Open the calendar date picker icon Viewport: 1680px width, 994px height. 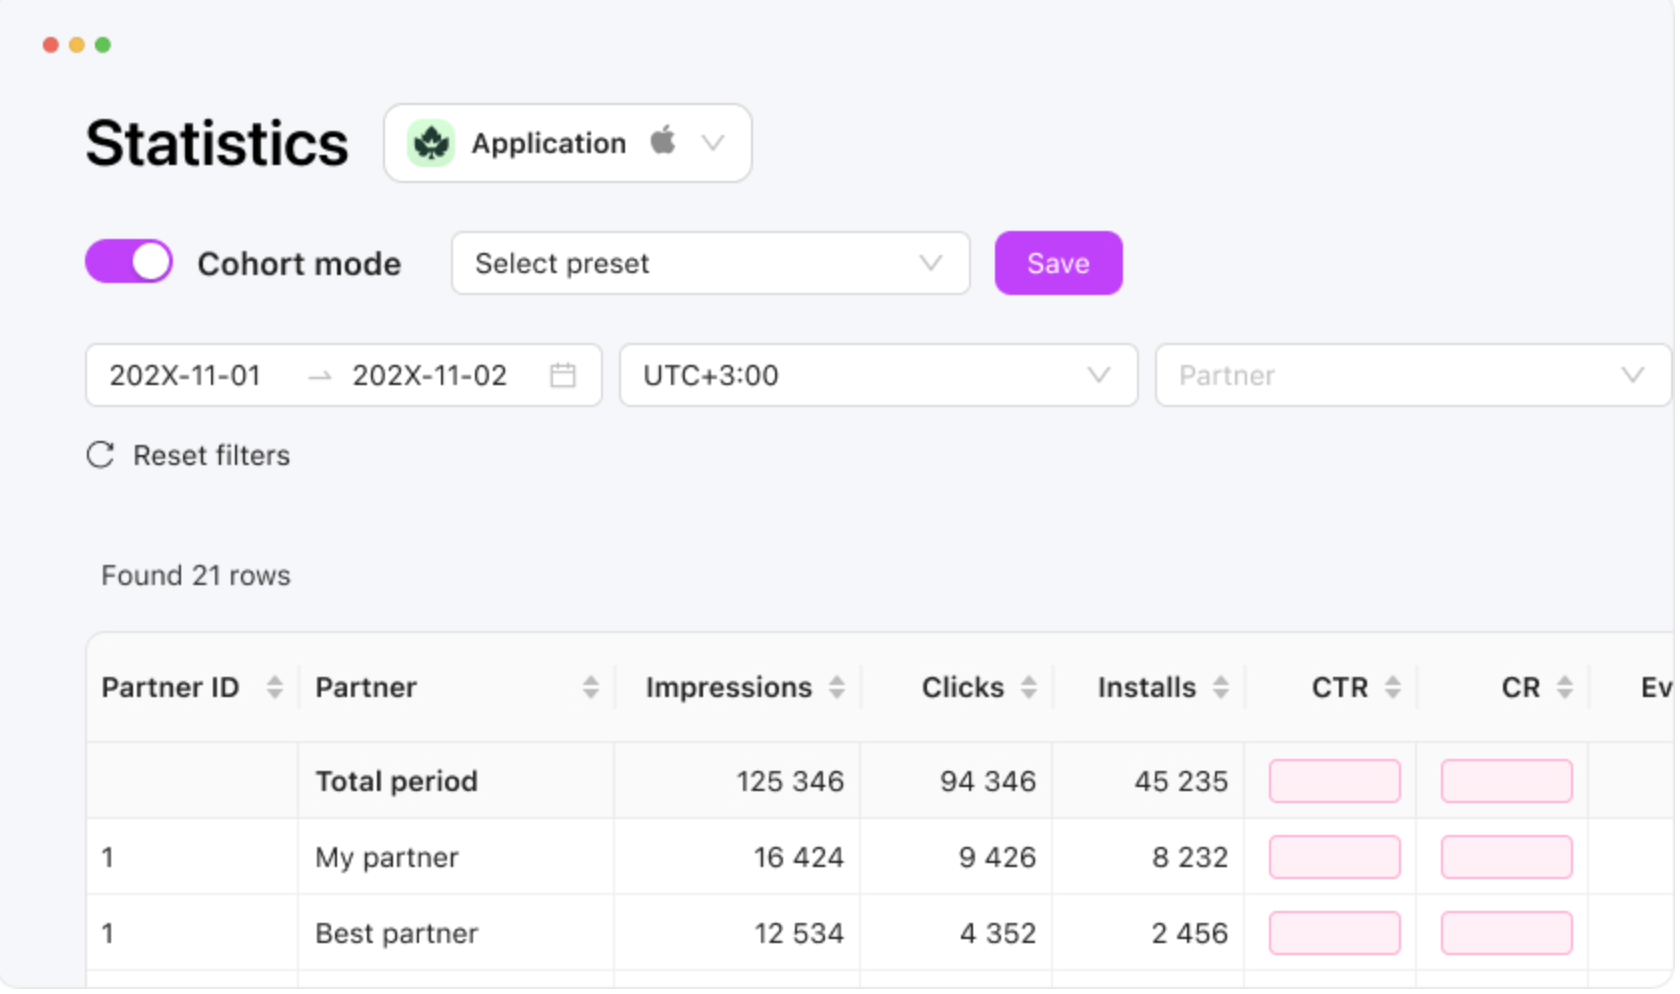click(563, 375)
